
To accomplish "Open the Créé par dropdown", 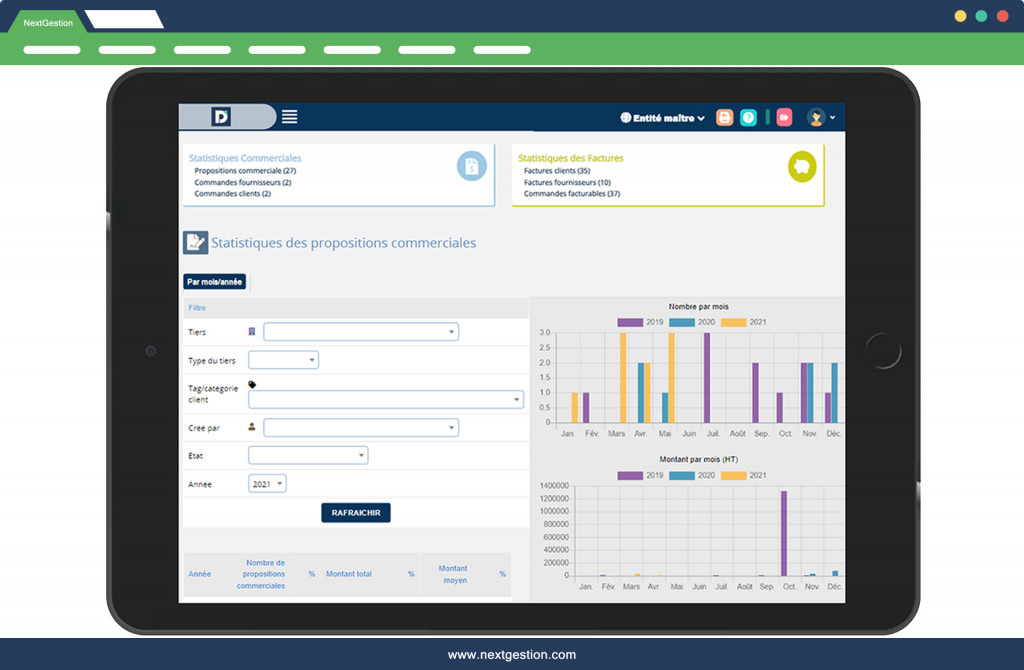I will 360,428.
